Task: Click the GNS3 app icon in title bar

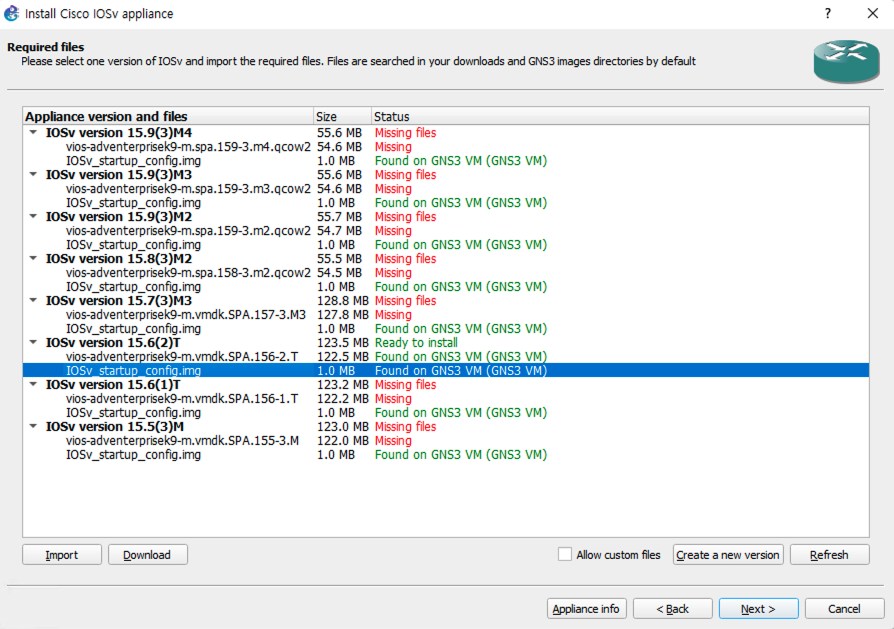Action: pos(11,13)
